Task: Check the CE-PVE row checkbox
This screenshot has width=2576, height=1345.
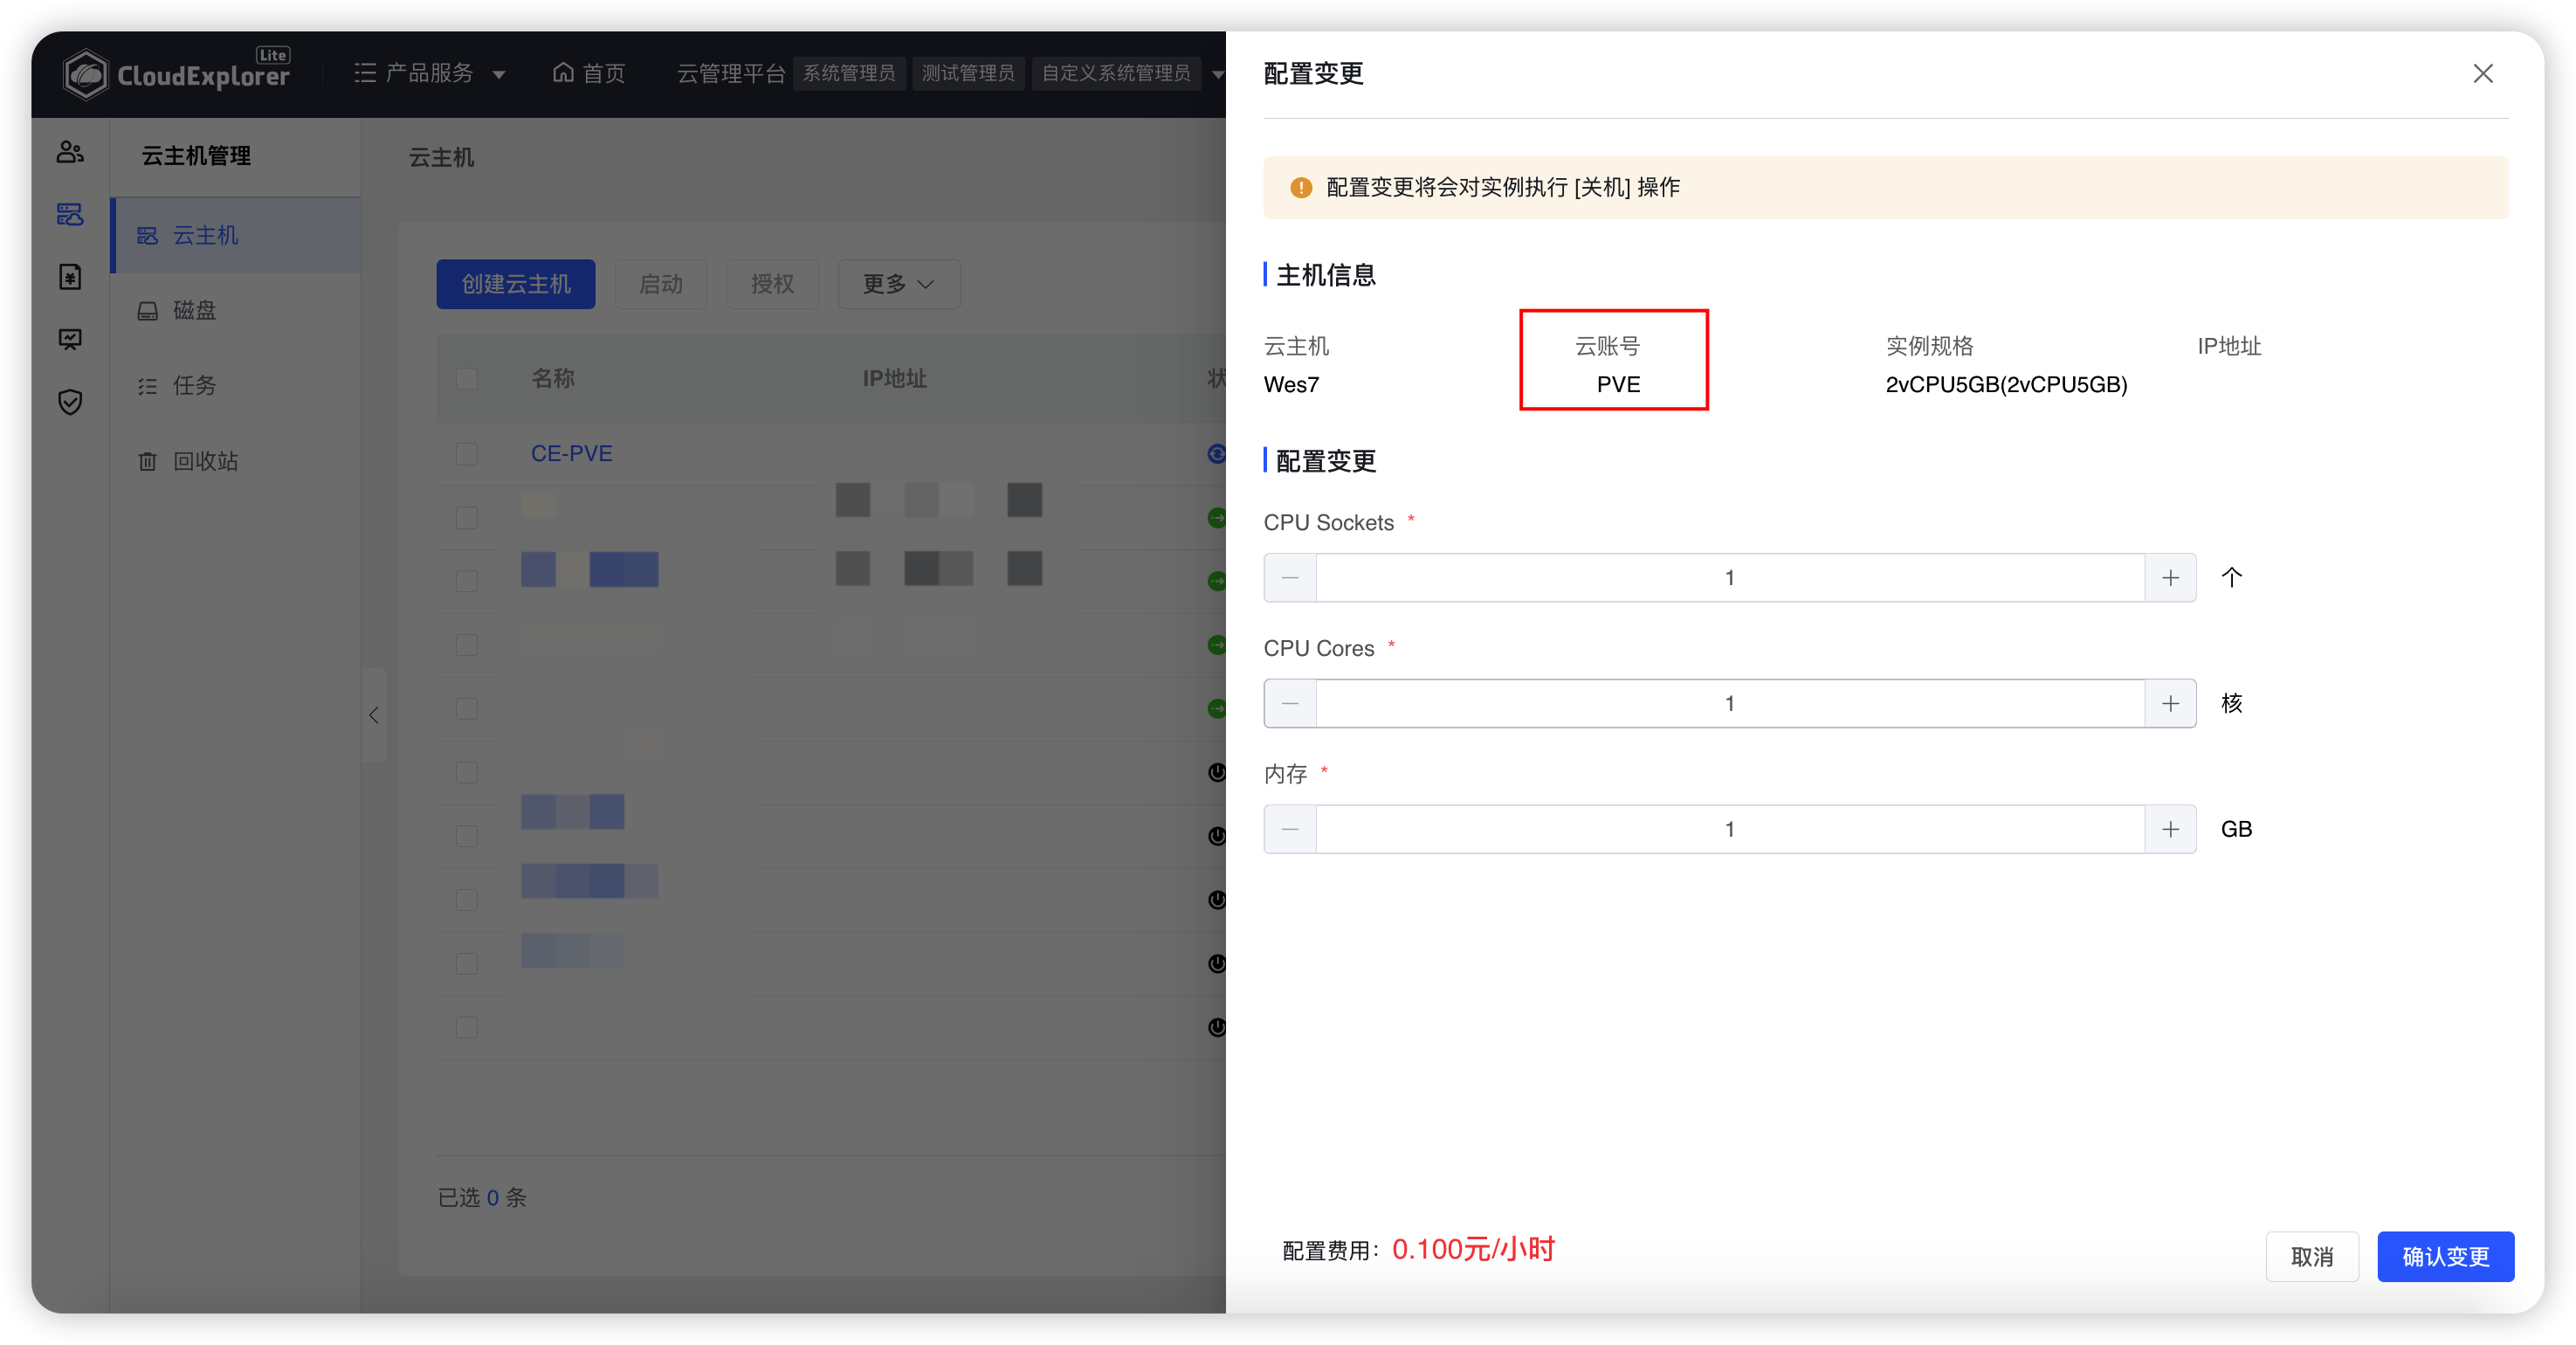Action: point(467,454)
